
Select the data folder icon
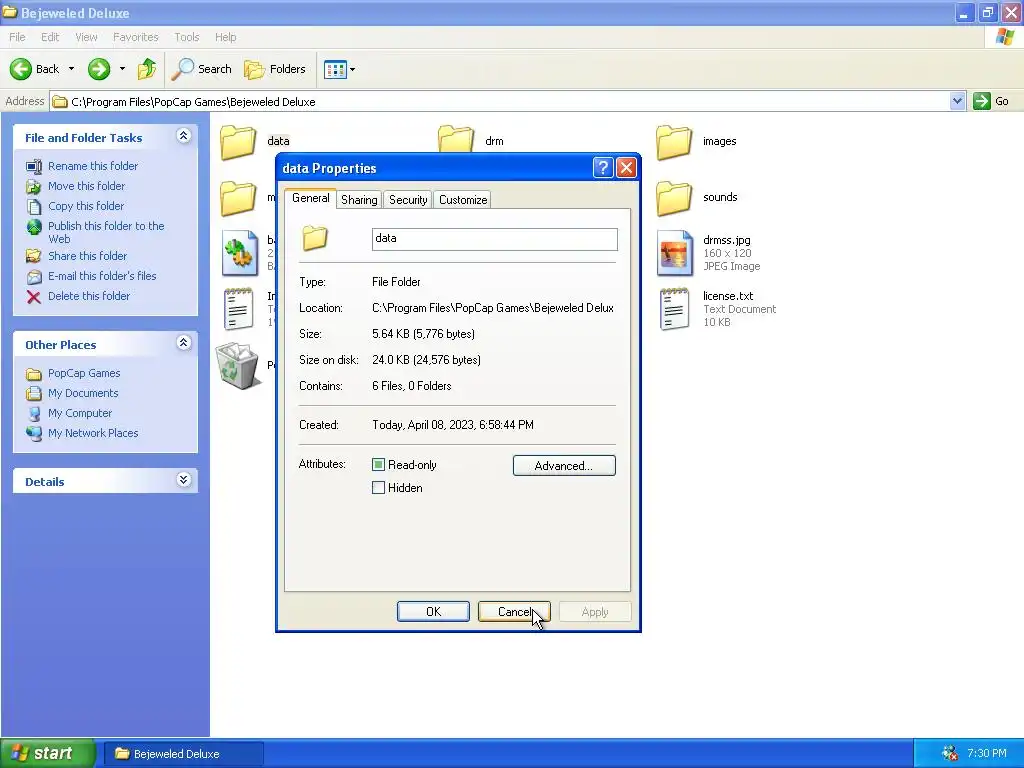click(x=238, y=141)
